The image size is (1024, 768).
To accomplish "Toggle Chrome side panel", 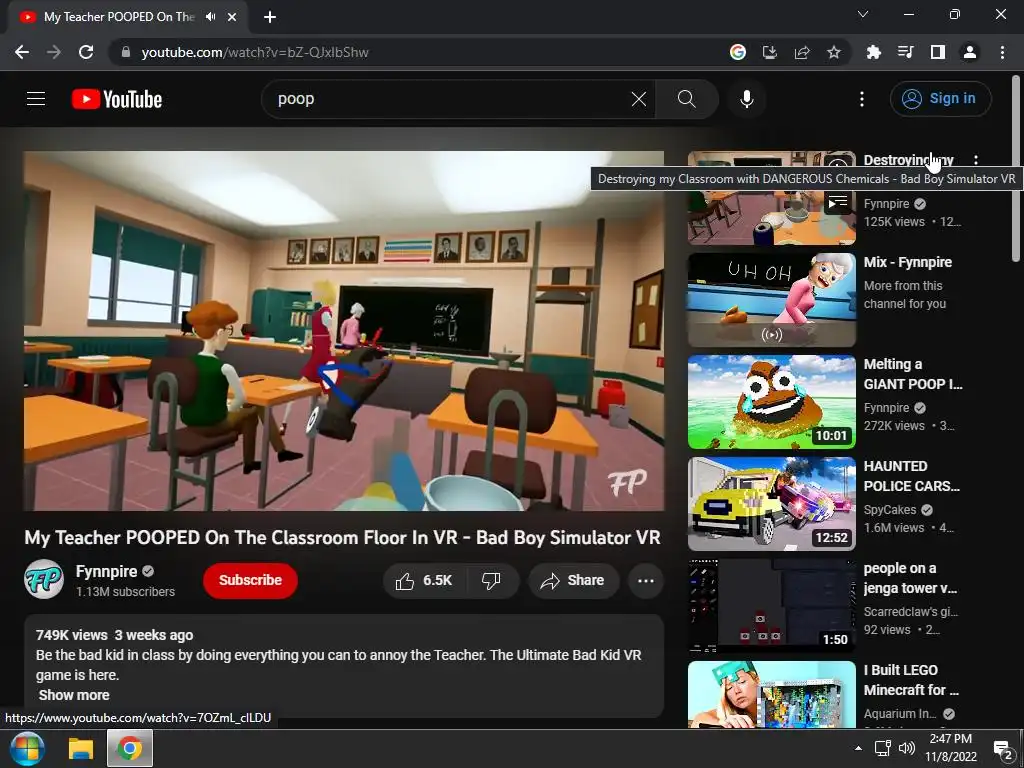I will tap(938, 52).
